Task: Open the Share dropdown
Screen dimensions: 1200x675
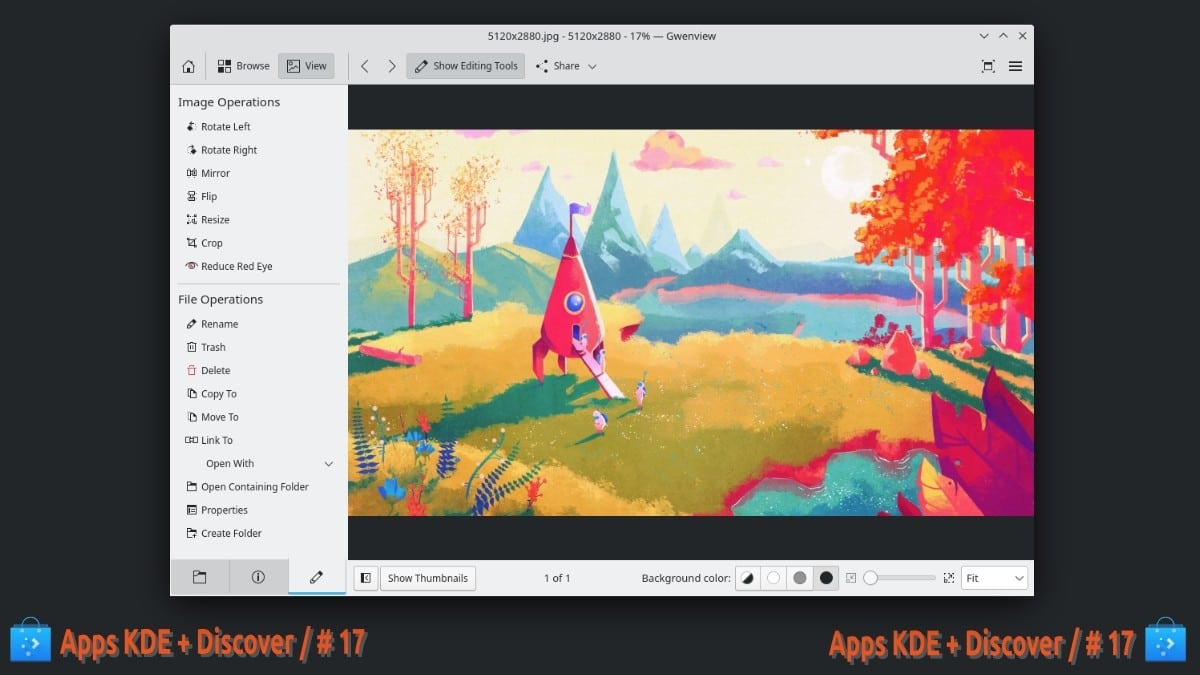Action: pyautogui.click(x=566, y=66)
